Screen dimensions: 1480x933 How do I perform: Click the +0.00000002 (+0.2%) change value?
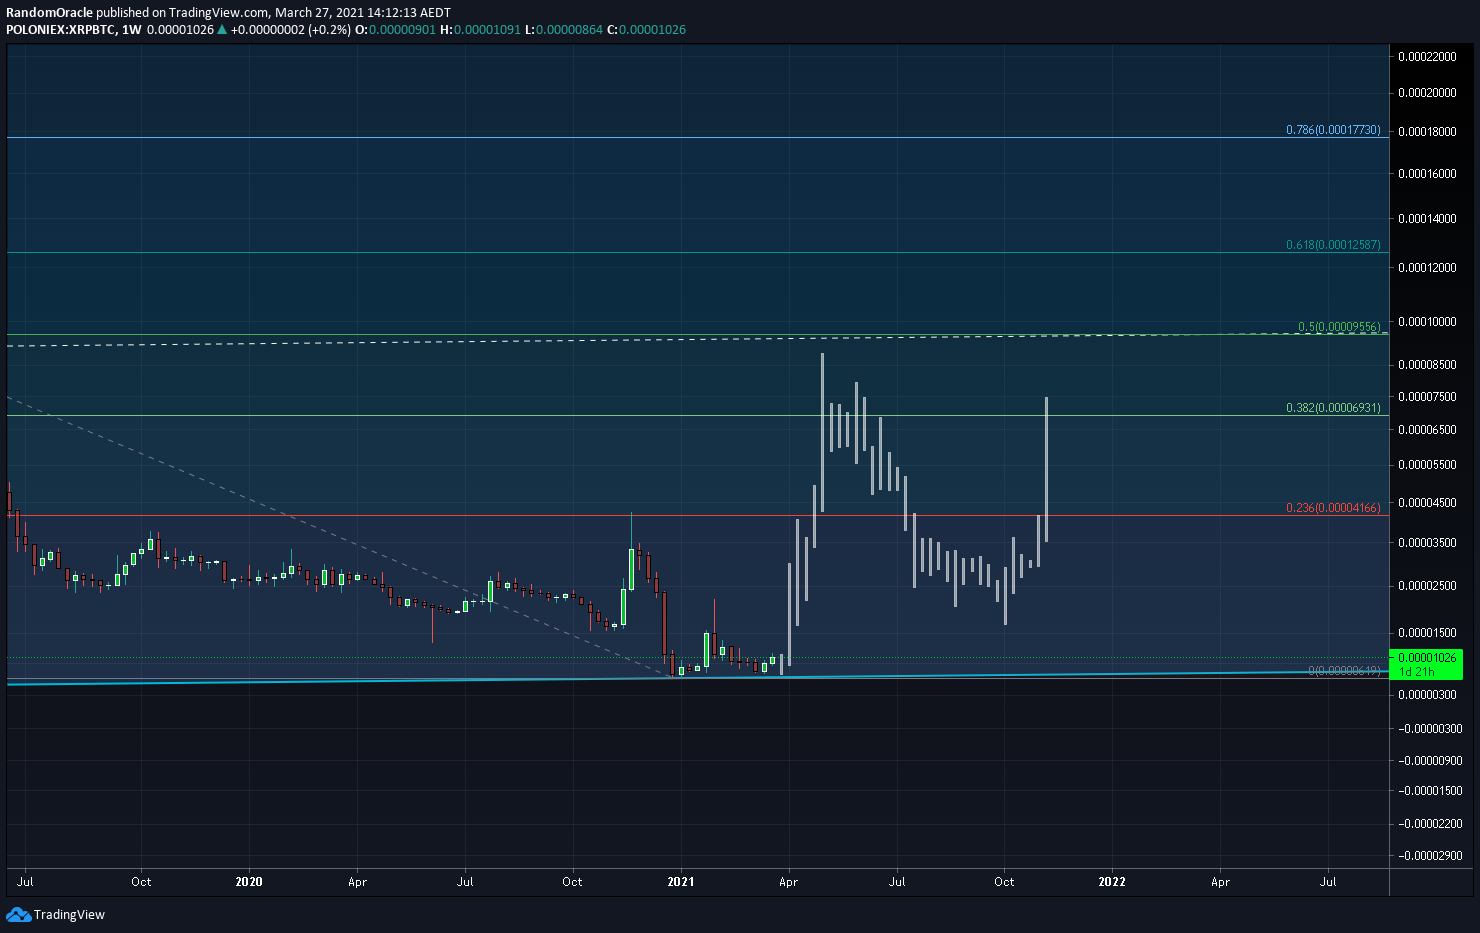tap(291, 29)
